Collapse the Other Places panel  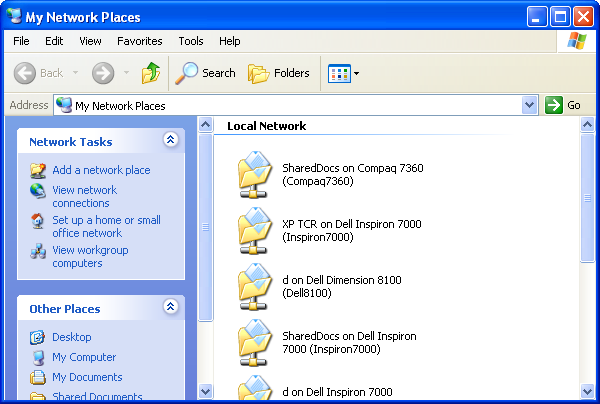coord(170,308)
